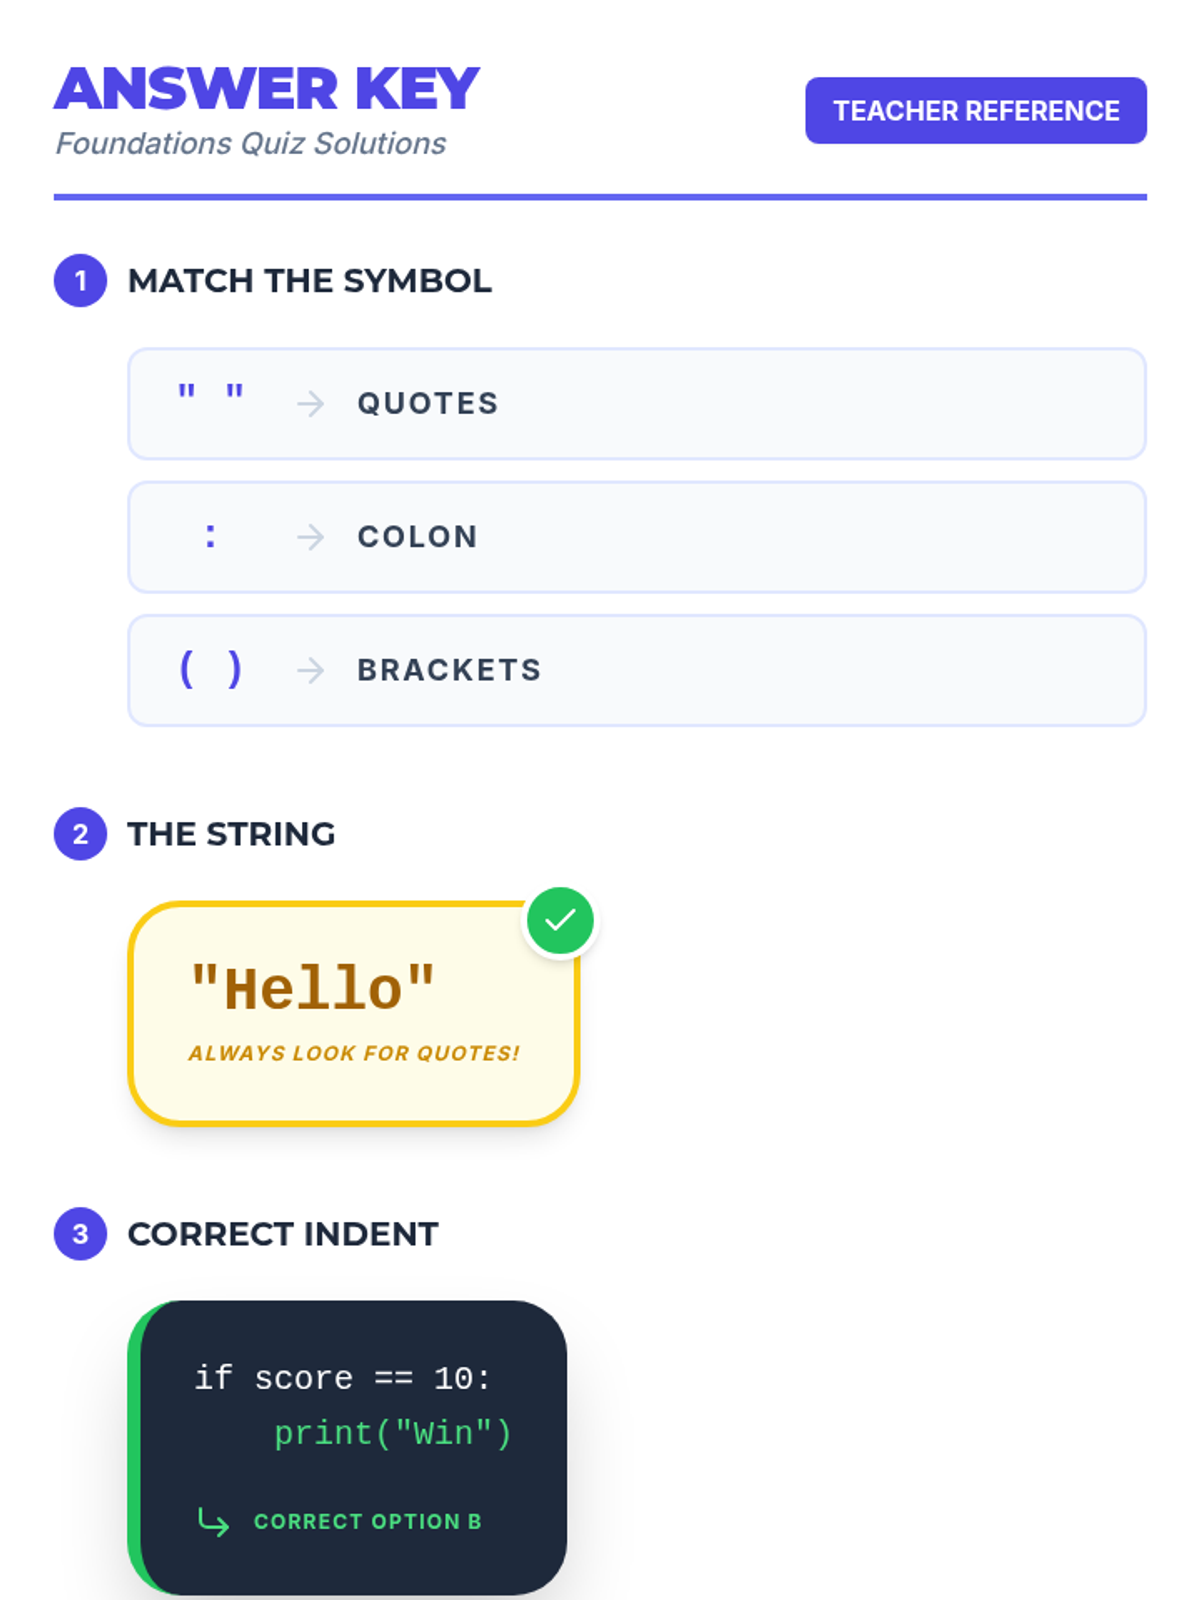The width and height of the screenshot is (1200, 1600).
Task: Click the if score == 10 line
Action: pos(342,1378)
